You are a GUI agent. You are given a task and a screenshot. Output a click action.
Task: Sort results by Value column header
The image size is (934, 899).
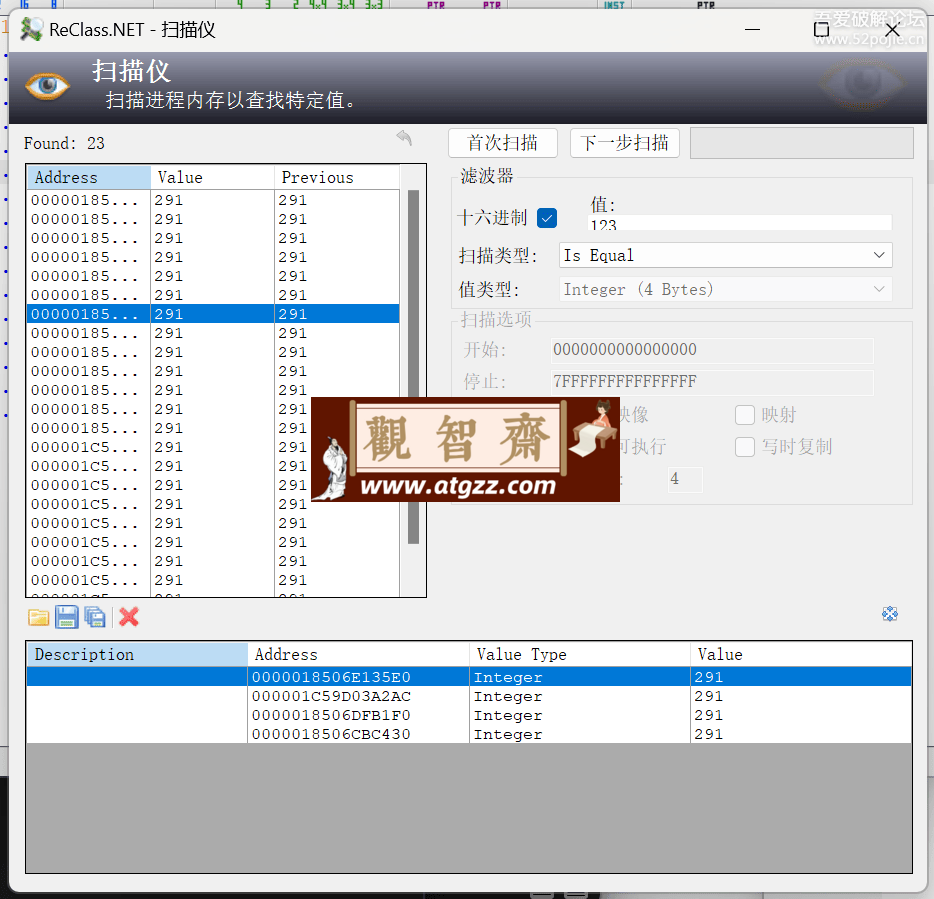[x=213, y=178]
